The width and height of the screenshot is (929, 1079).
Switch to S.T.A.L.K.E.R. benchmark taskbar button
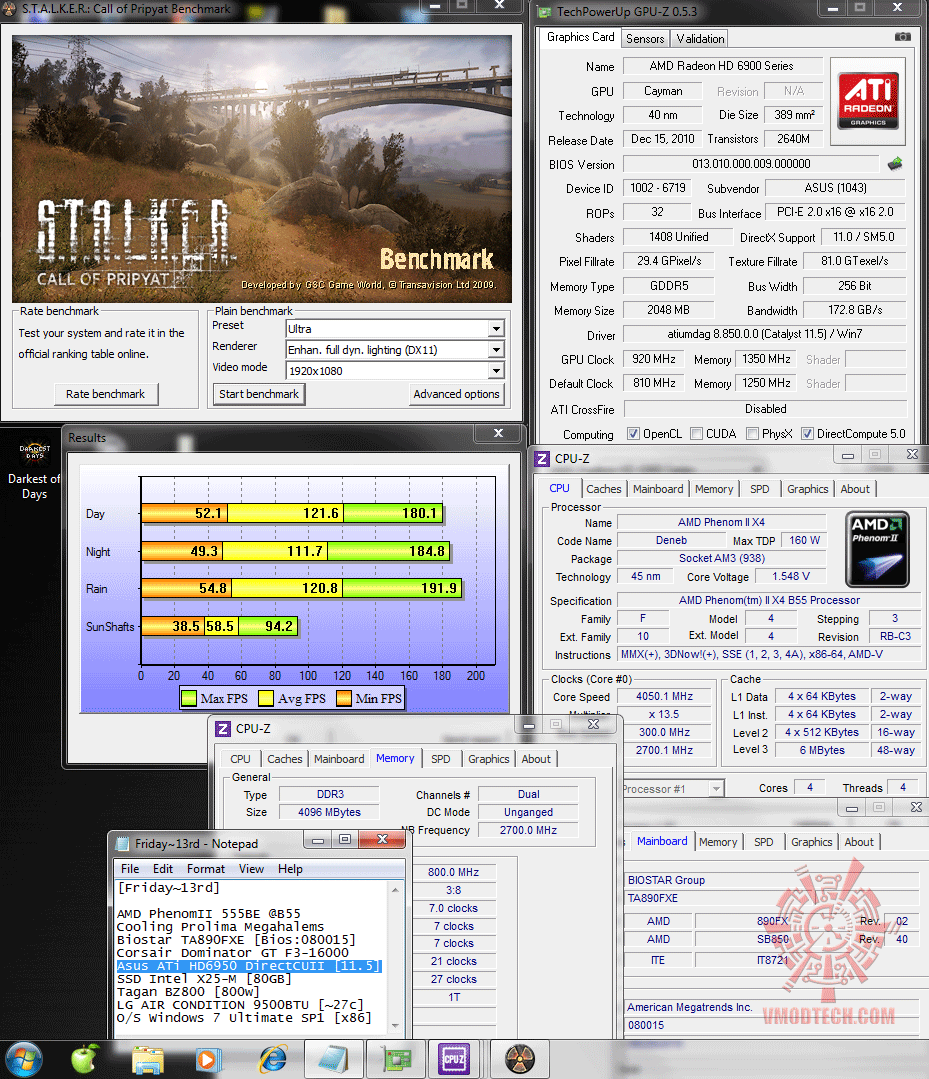click(520, 1060)
